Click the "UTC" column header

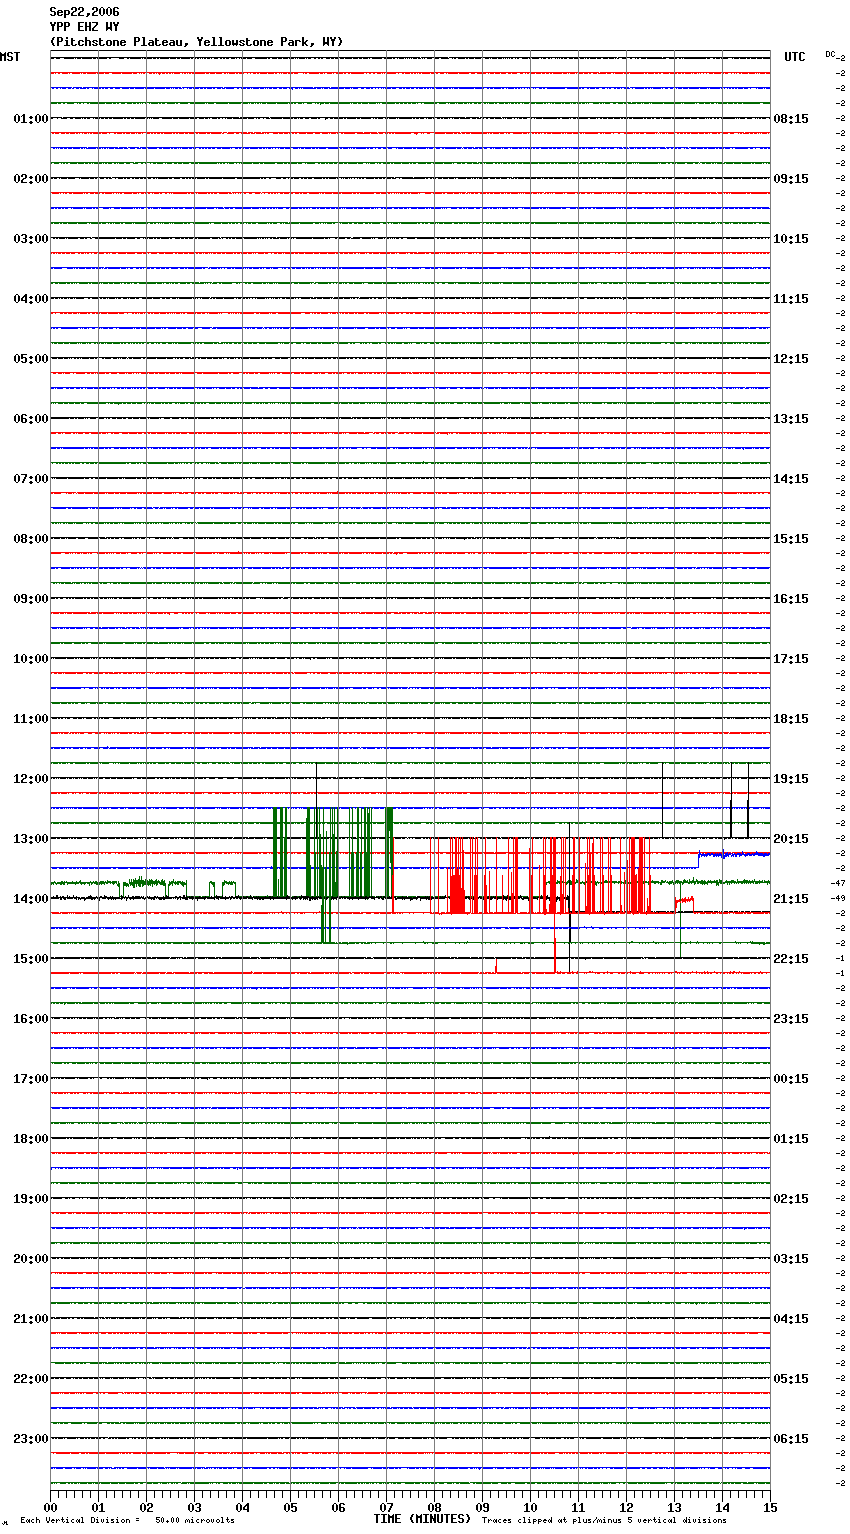(795, 57)
